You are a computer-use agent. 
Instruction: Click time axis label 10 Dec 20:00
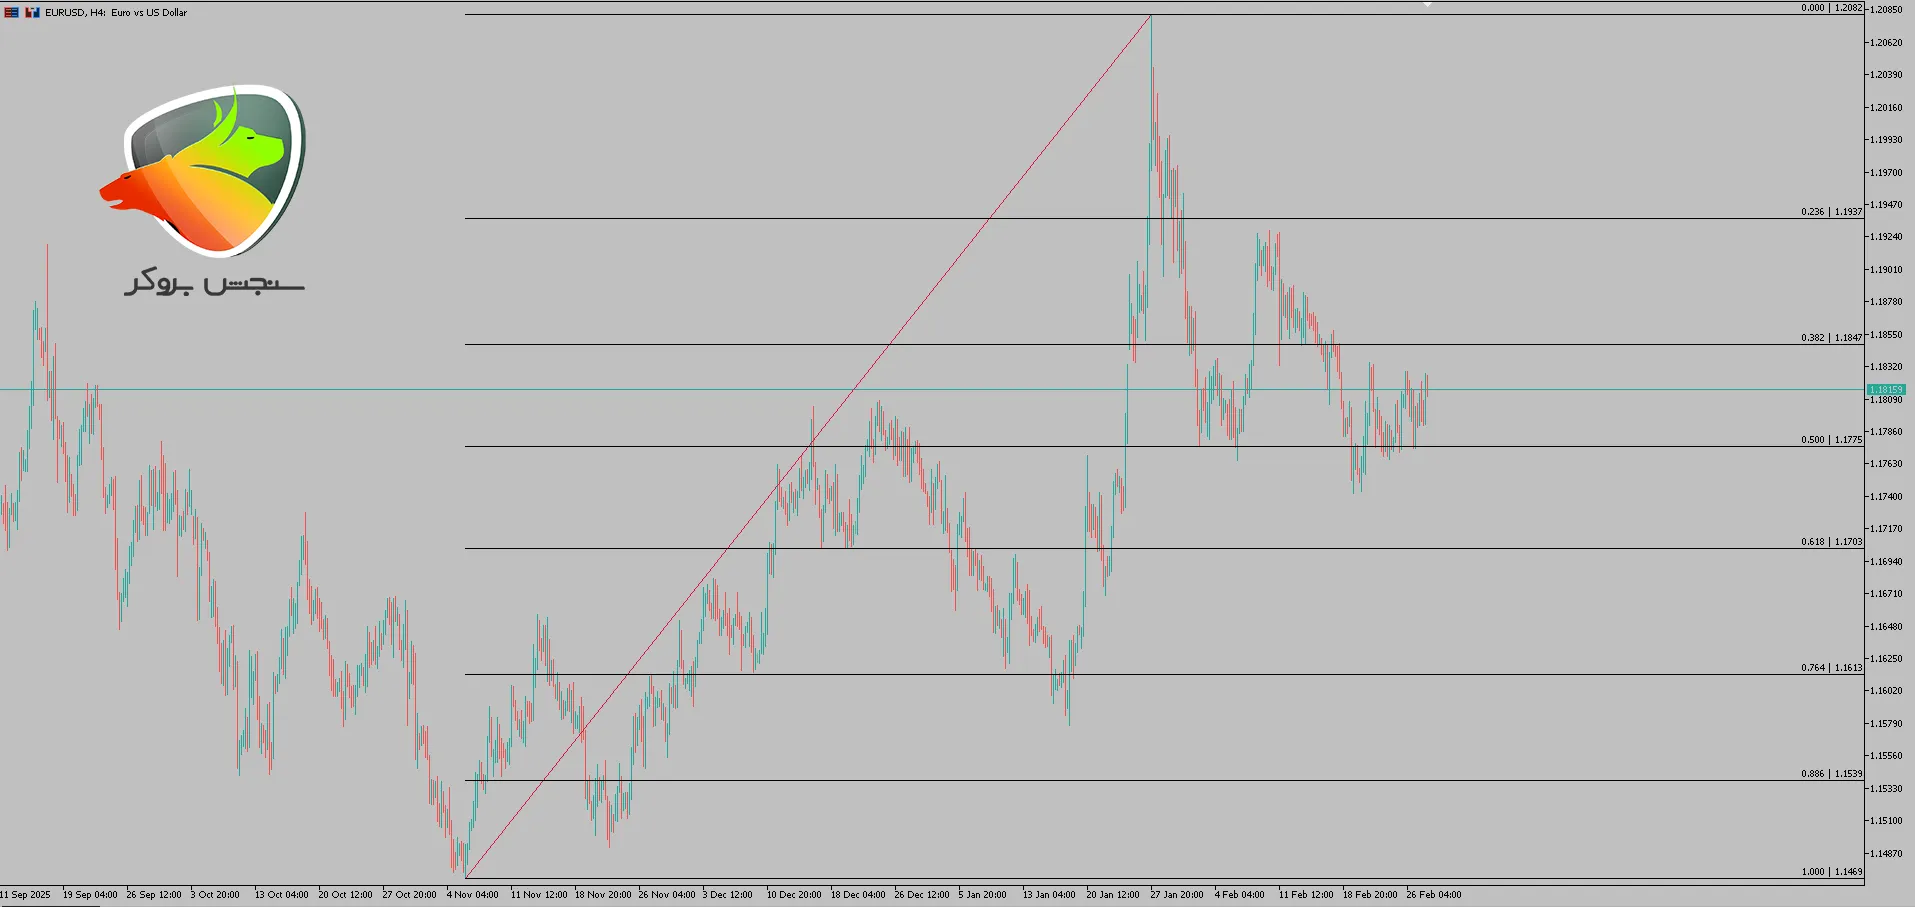[794, 895]
